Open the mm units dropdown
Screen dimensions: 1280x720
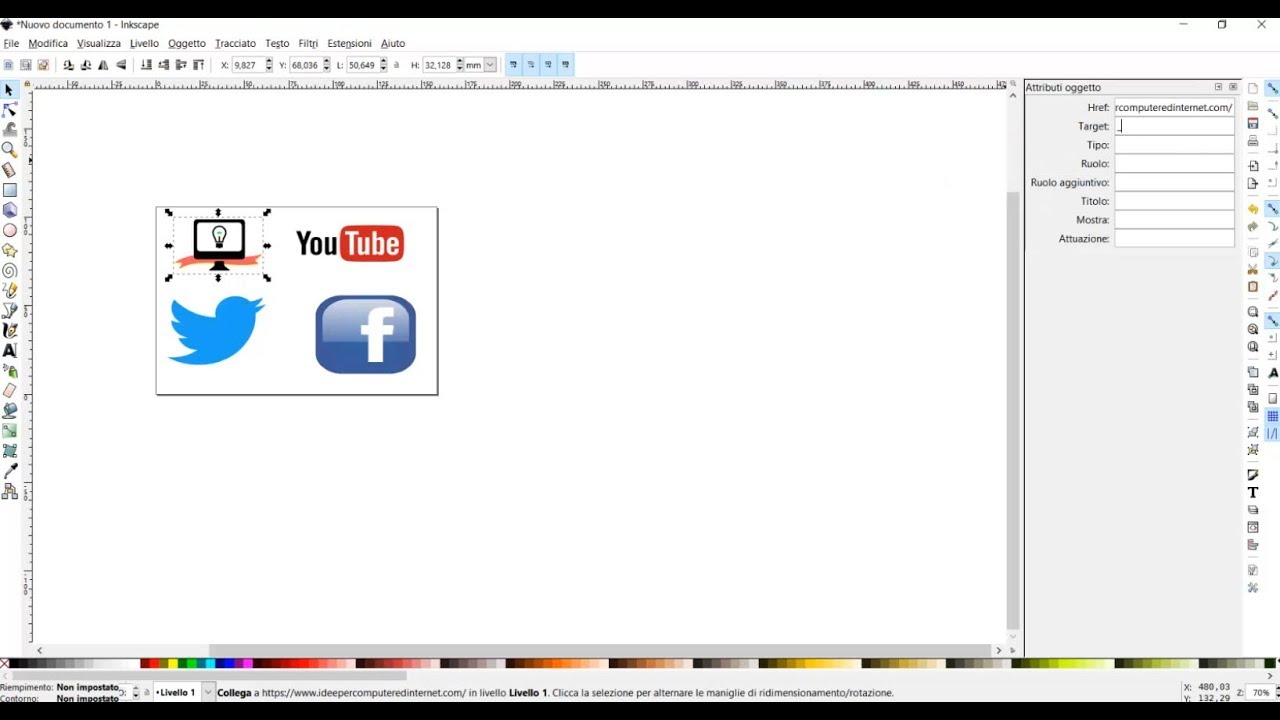490,65
